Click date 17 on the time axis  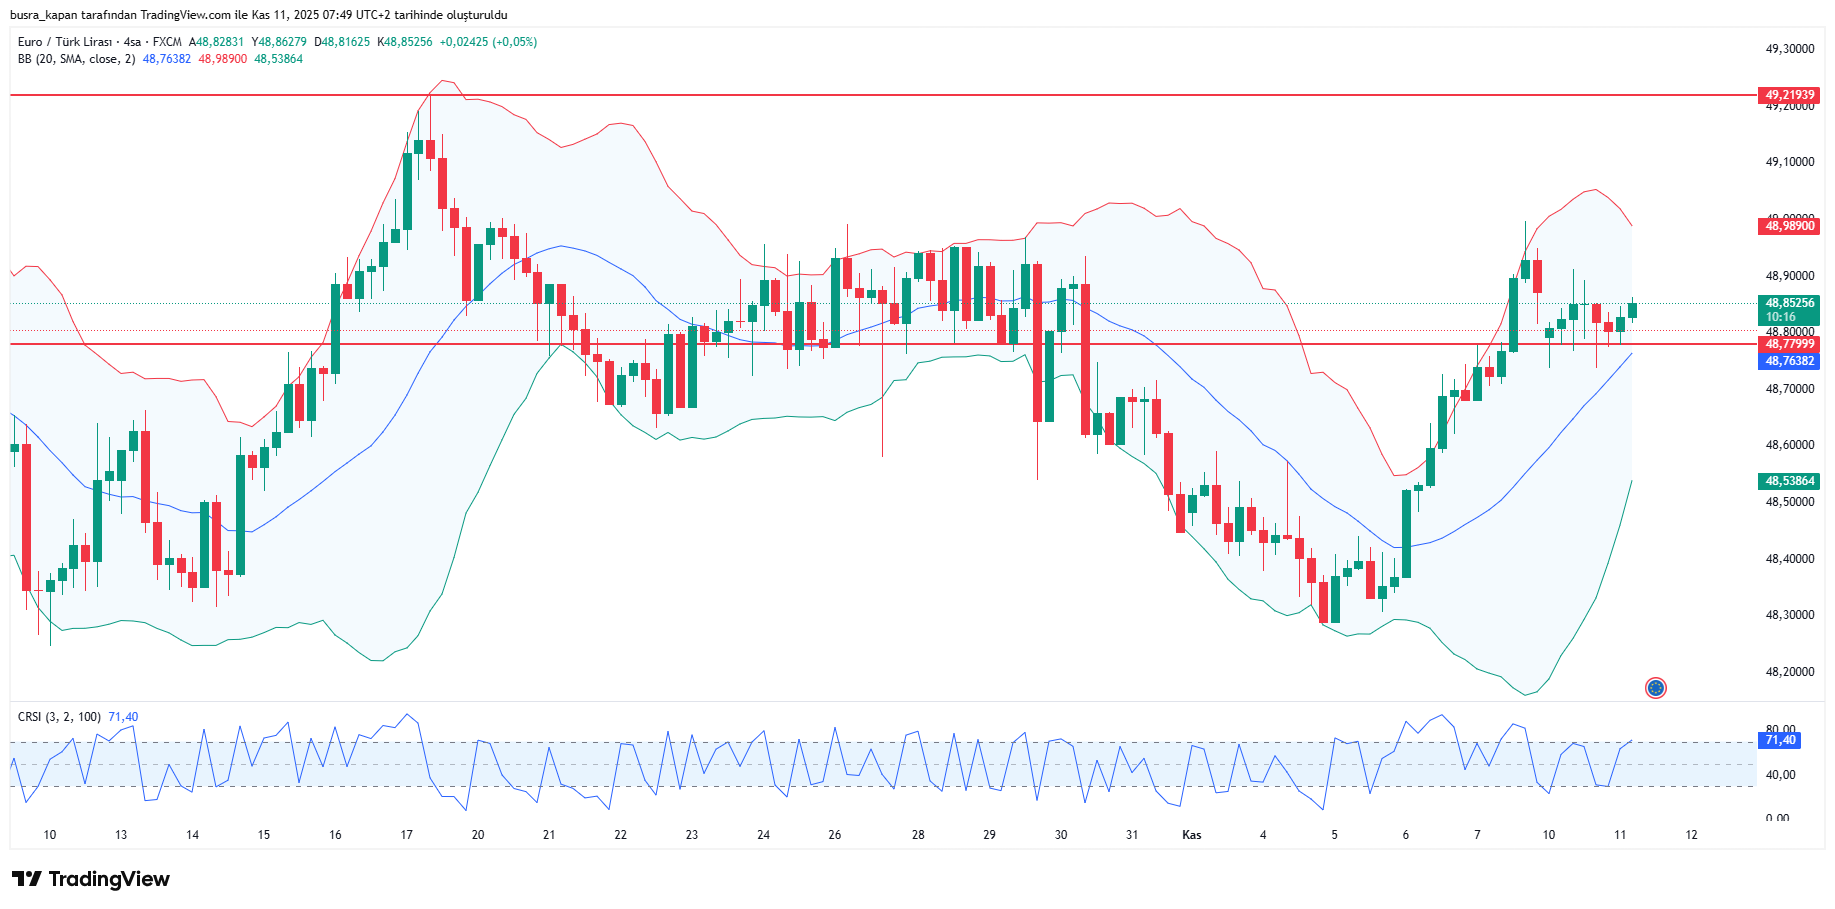point(406,835)
